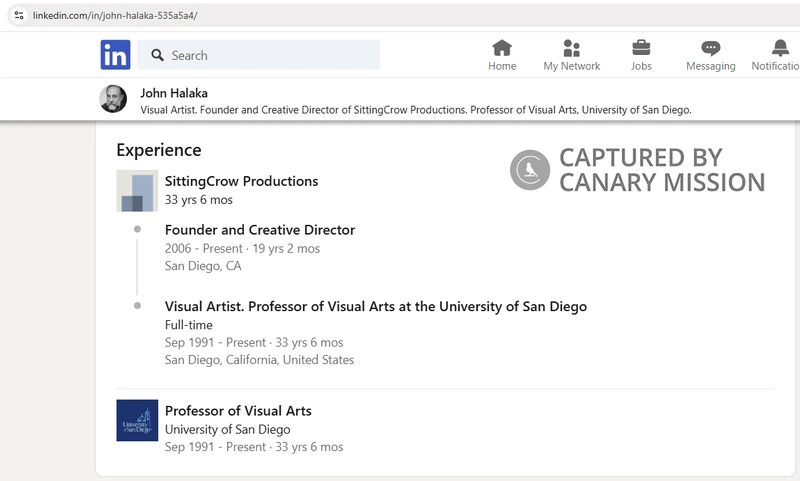Click John Halaka's profile photo

click(113, 99)
